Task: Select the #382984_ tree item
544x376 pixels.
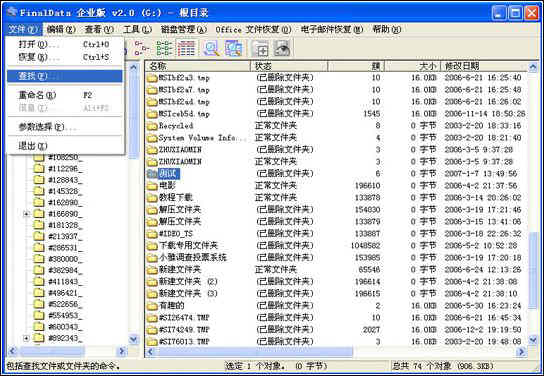Action: (x=65, y=270)
